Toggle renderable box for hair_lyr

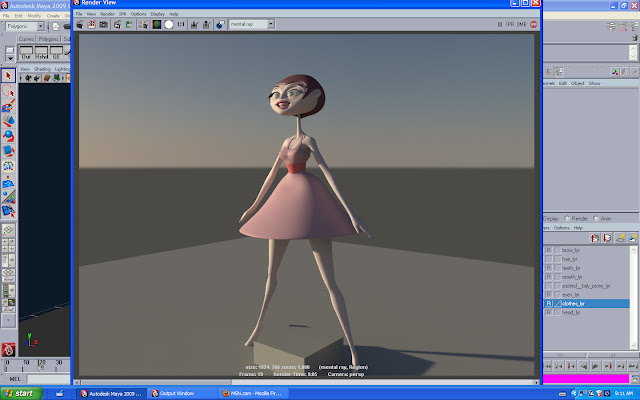point(549,259)
